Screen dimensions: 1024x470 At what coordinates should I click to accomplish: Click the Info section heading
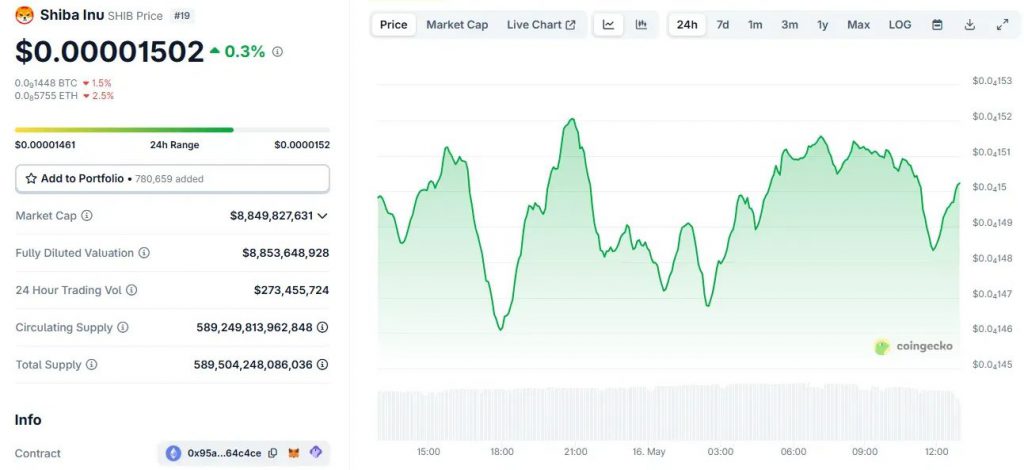pyautogui.click(x=28, y=420)
